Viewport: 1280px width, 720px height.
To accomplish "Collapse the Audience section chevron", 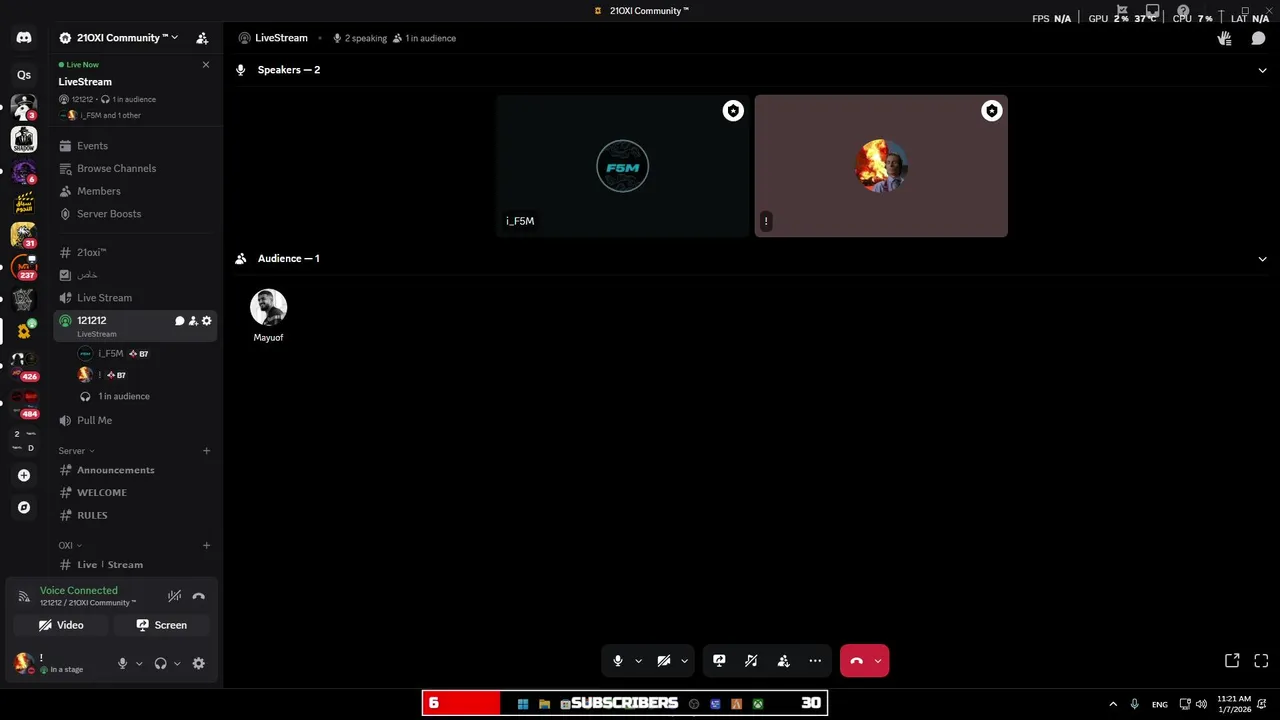I will (x=1262, y=259).
